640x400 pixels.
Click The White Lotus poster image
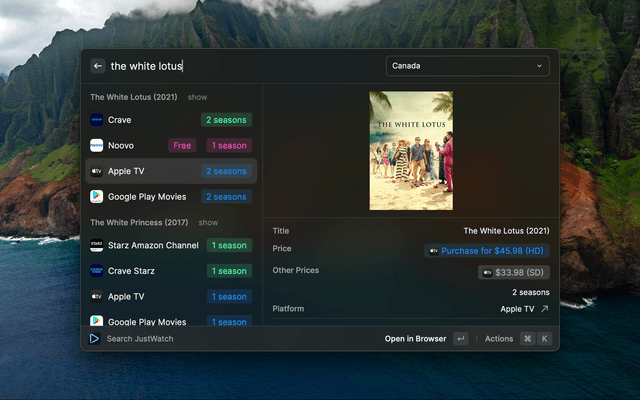point(411,151)
